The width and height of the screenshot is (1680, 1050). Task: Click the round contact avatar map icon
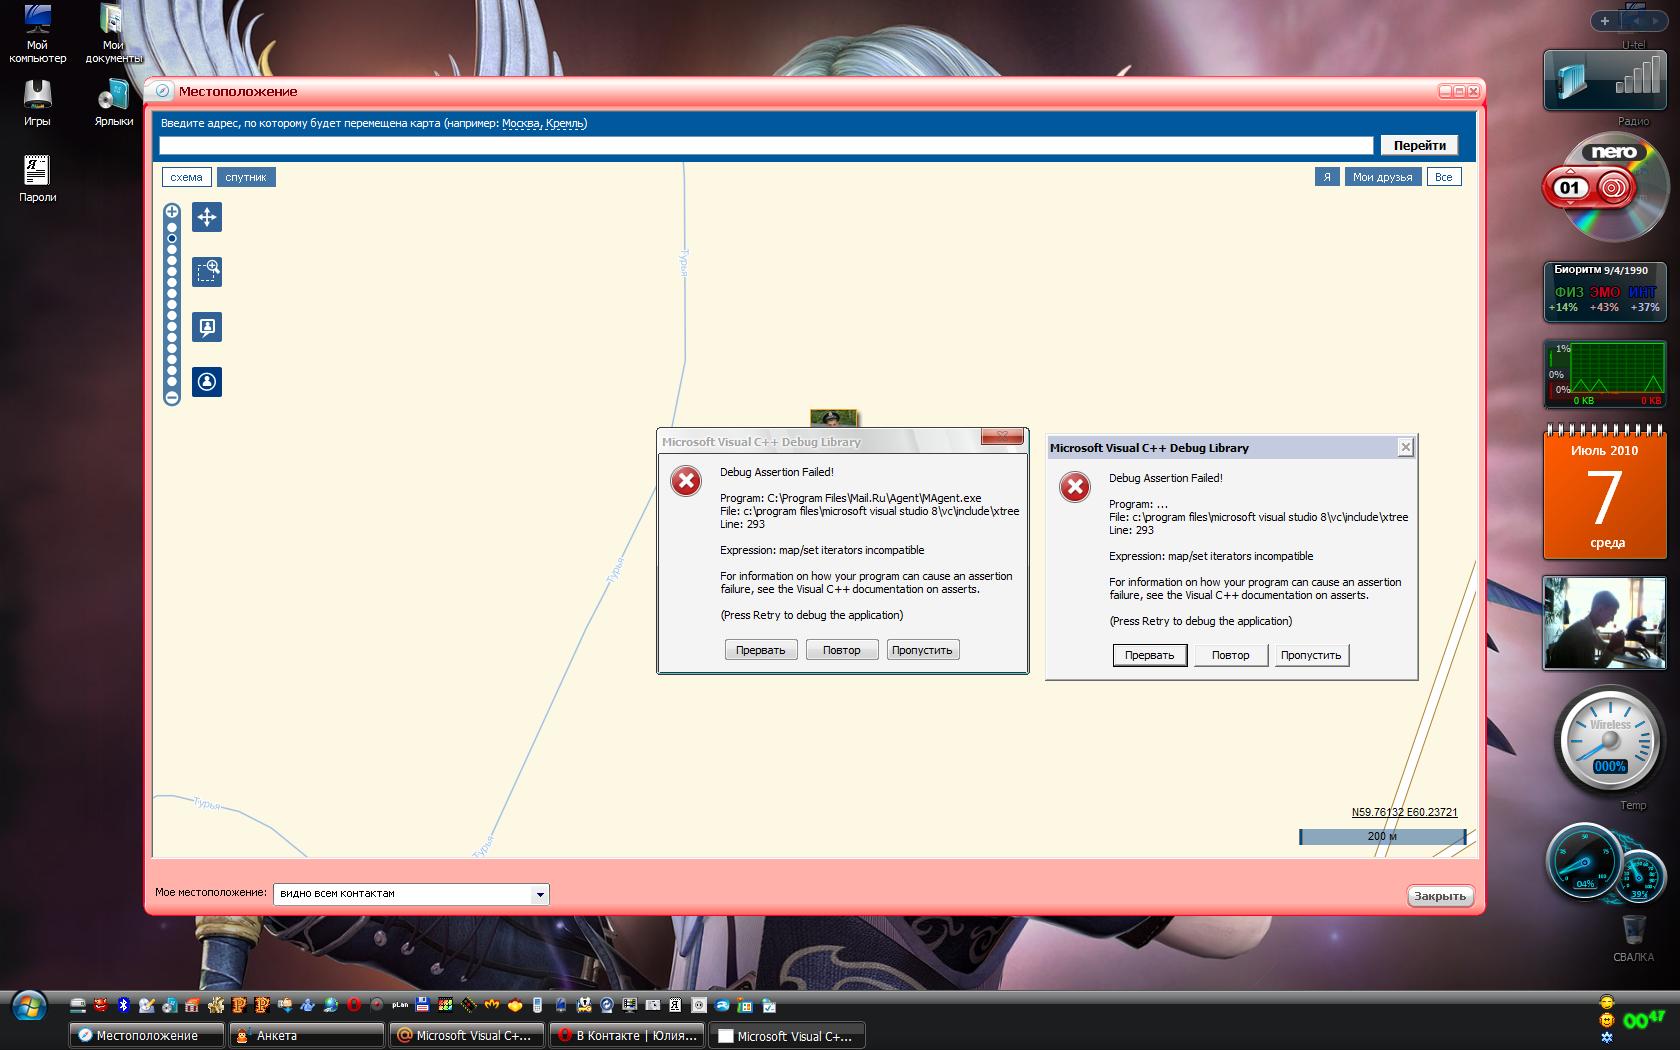207,382
